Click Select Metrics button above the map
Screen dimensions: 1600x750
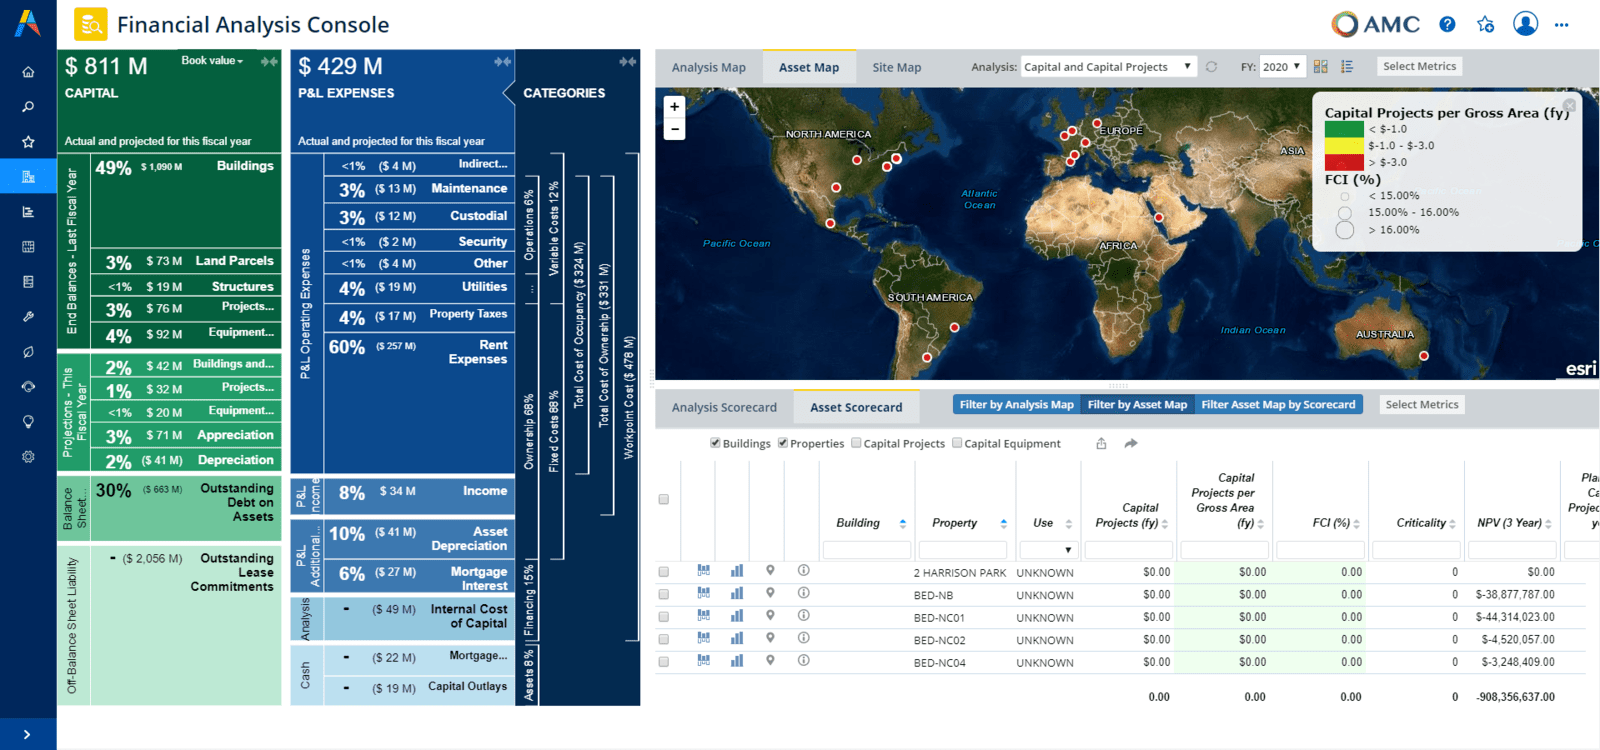[1419, 67]
